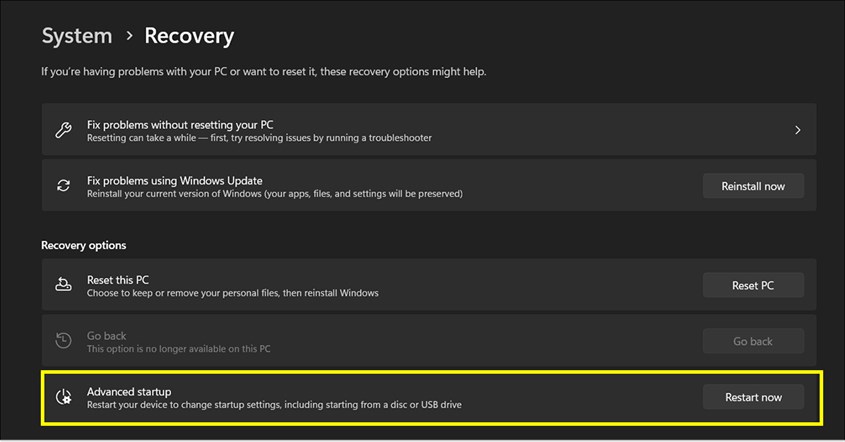Image resolution: width=845 pixels, height=442 pixels.
Task: Click the "Recovery options" section header
Action: [x=84, y=245]
